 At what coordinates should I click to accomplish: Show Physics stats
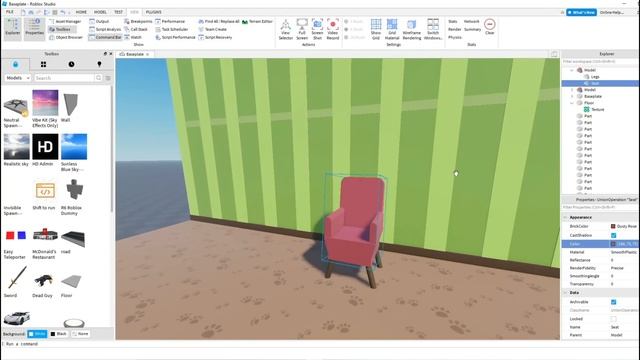455,37
